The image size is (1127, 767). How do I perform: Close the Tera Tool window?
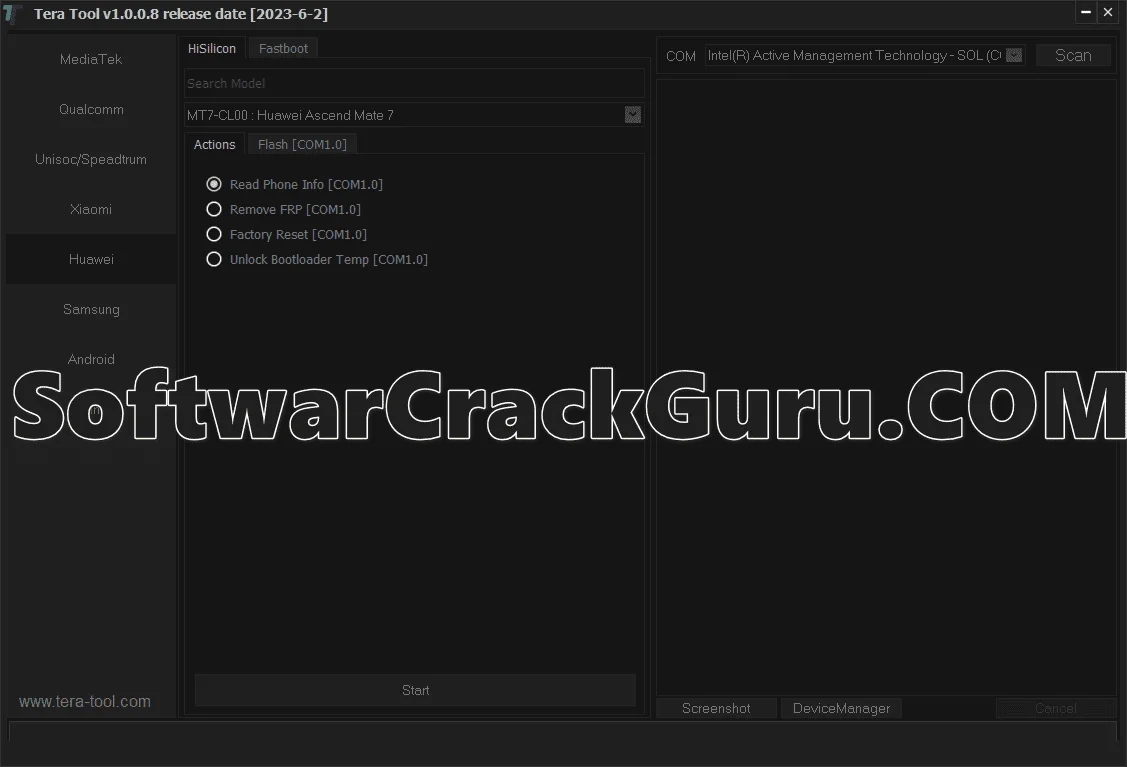(1108, 12)
